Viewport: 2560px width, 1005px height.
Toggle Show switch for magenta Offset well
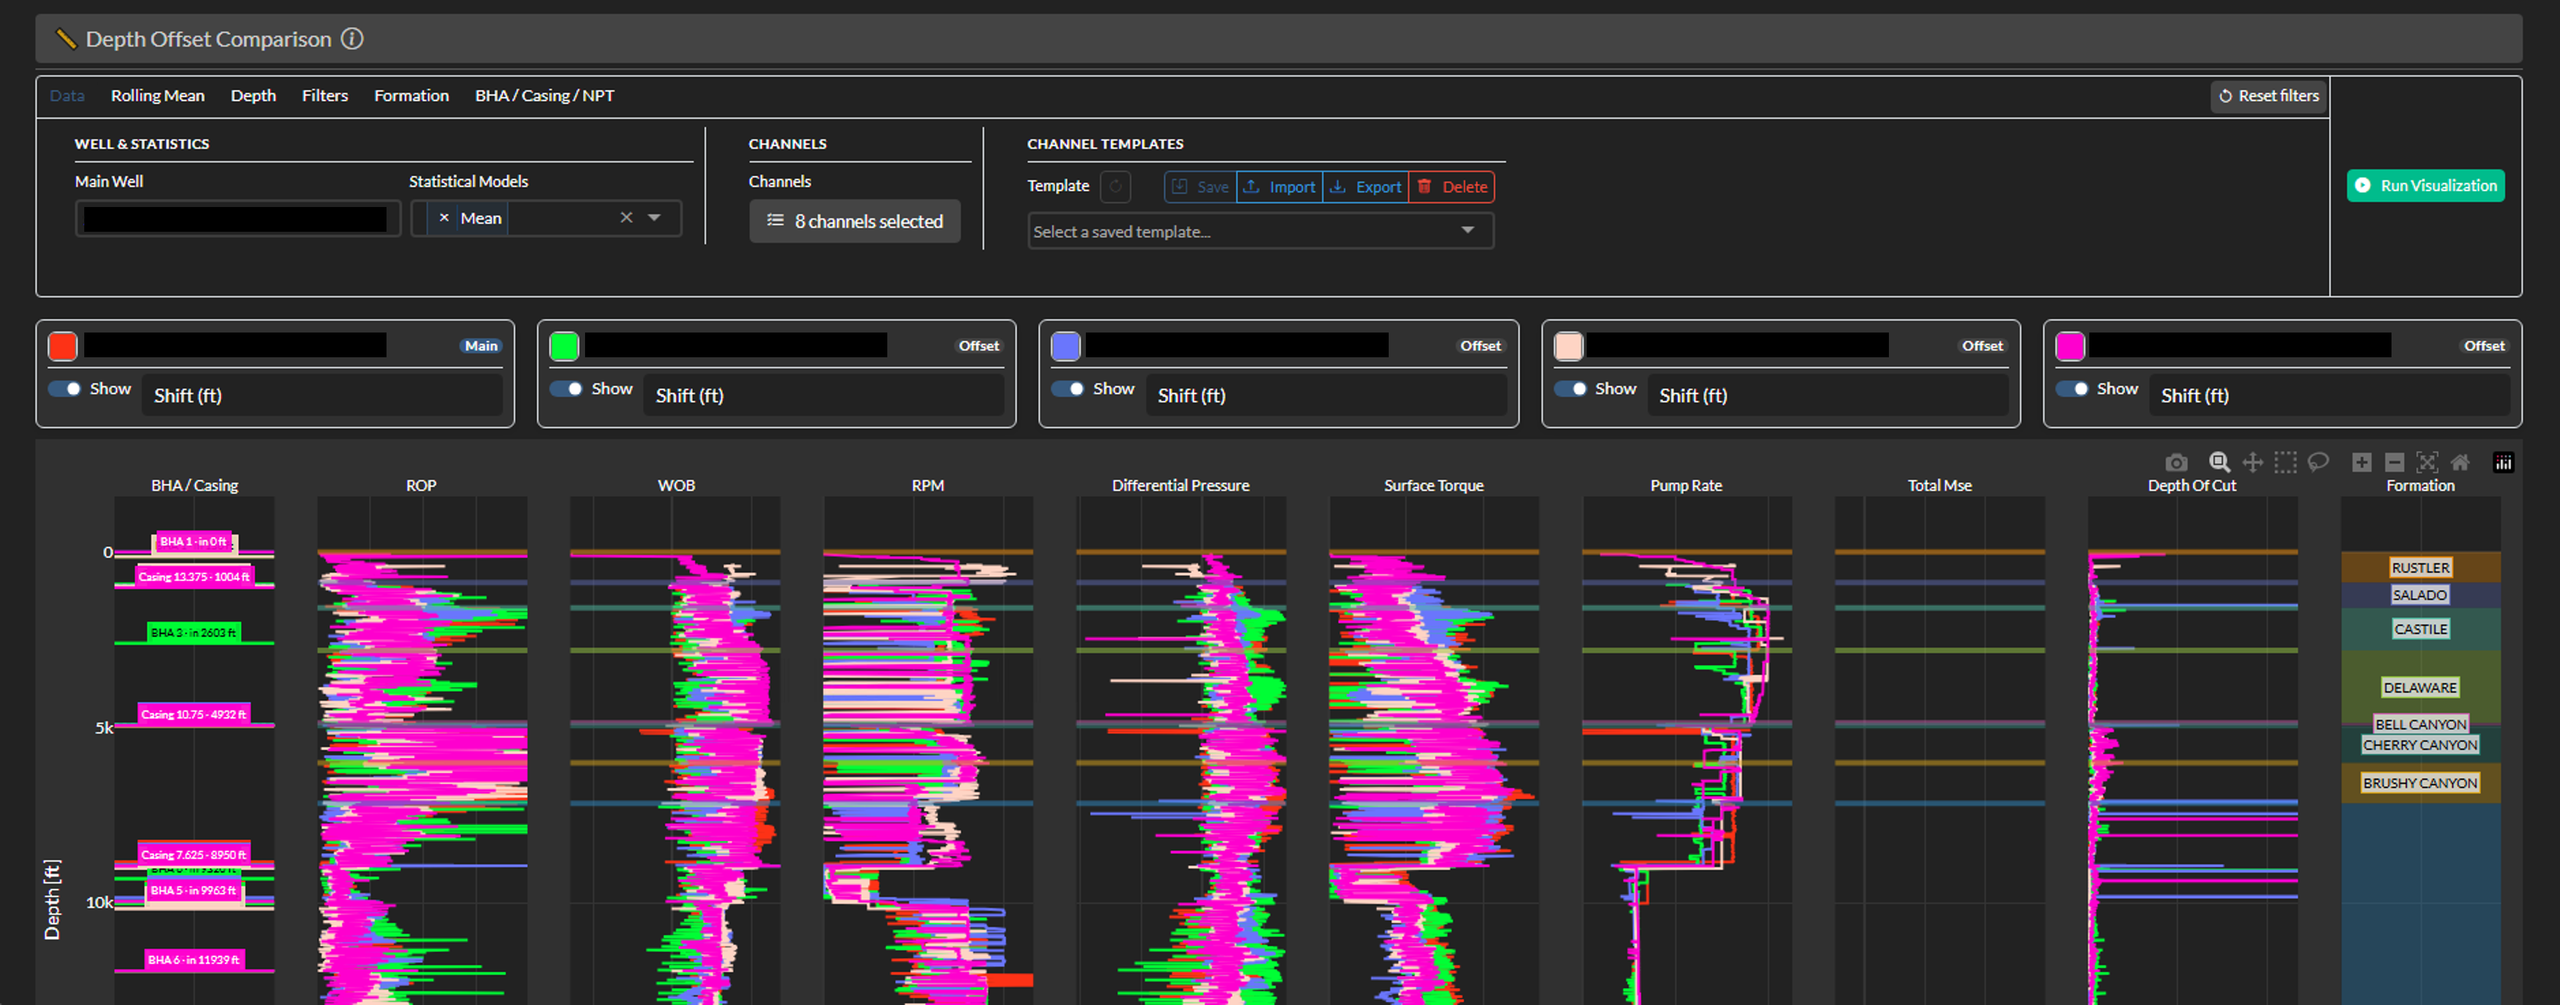2072,389
